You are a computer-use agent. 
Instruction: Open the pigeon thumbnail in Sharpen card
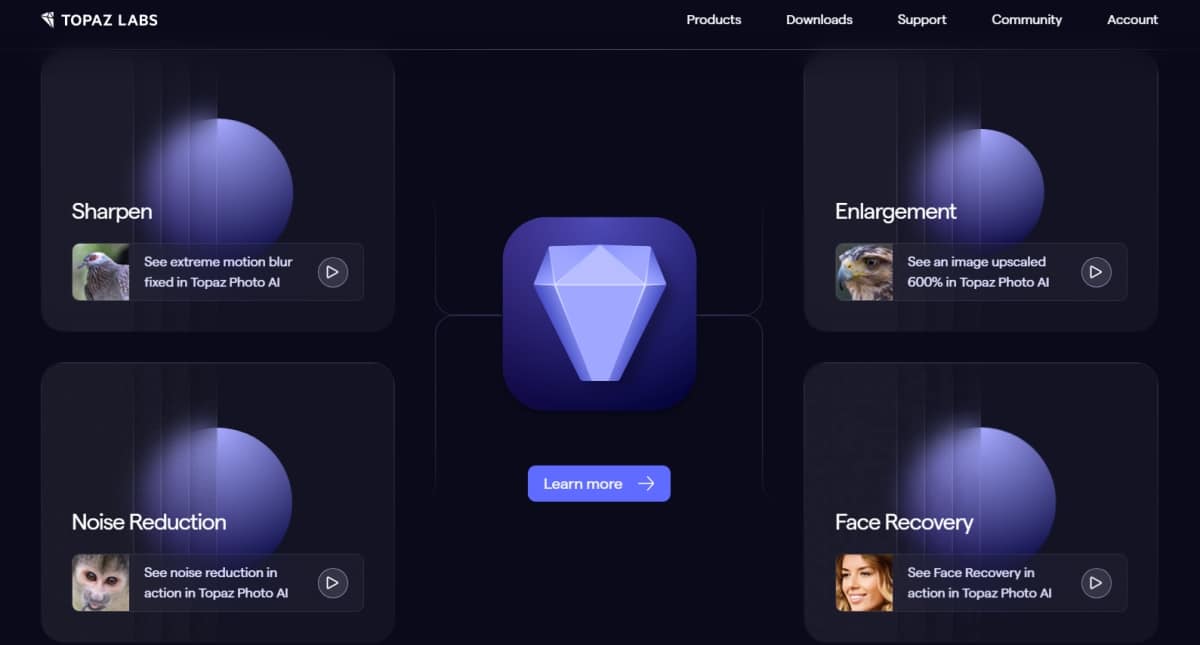point(101,272)
